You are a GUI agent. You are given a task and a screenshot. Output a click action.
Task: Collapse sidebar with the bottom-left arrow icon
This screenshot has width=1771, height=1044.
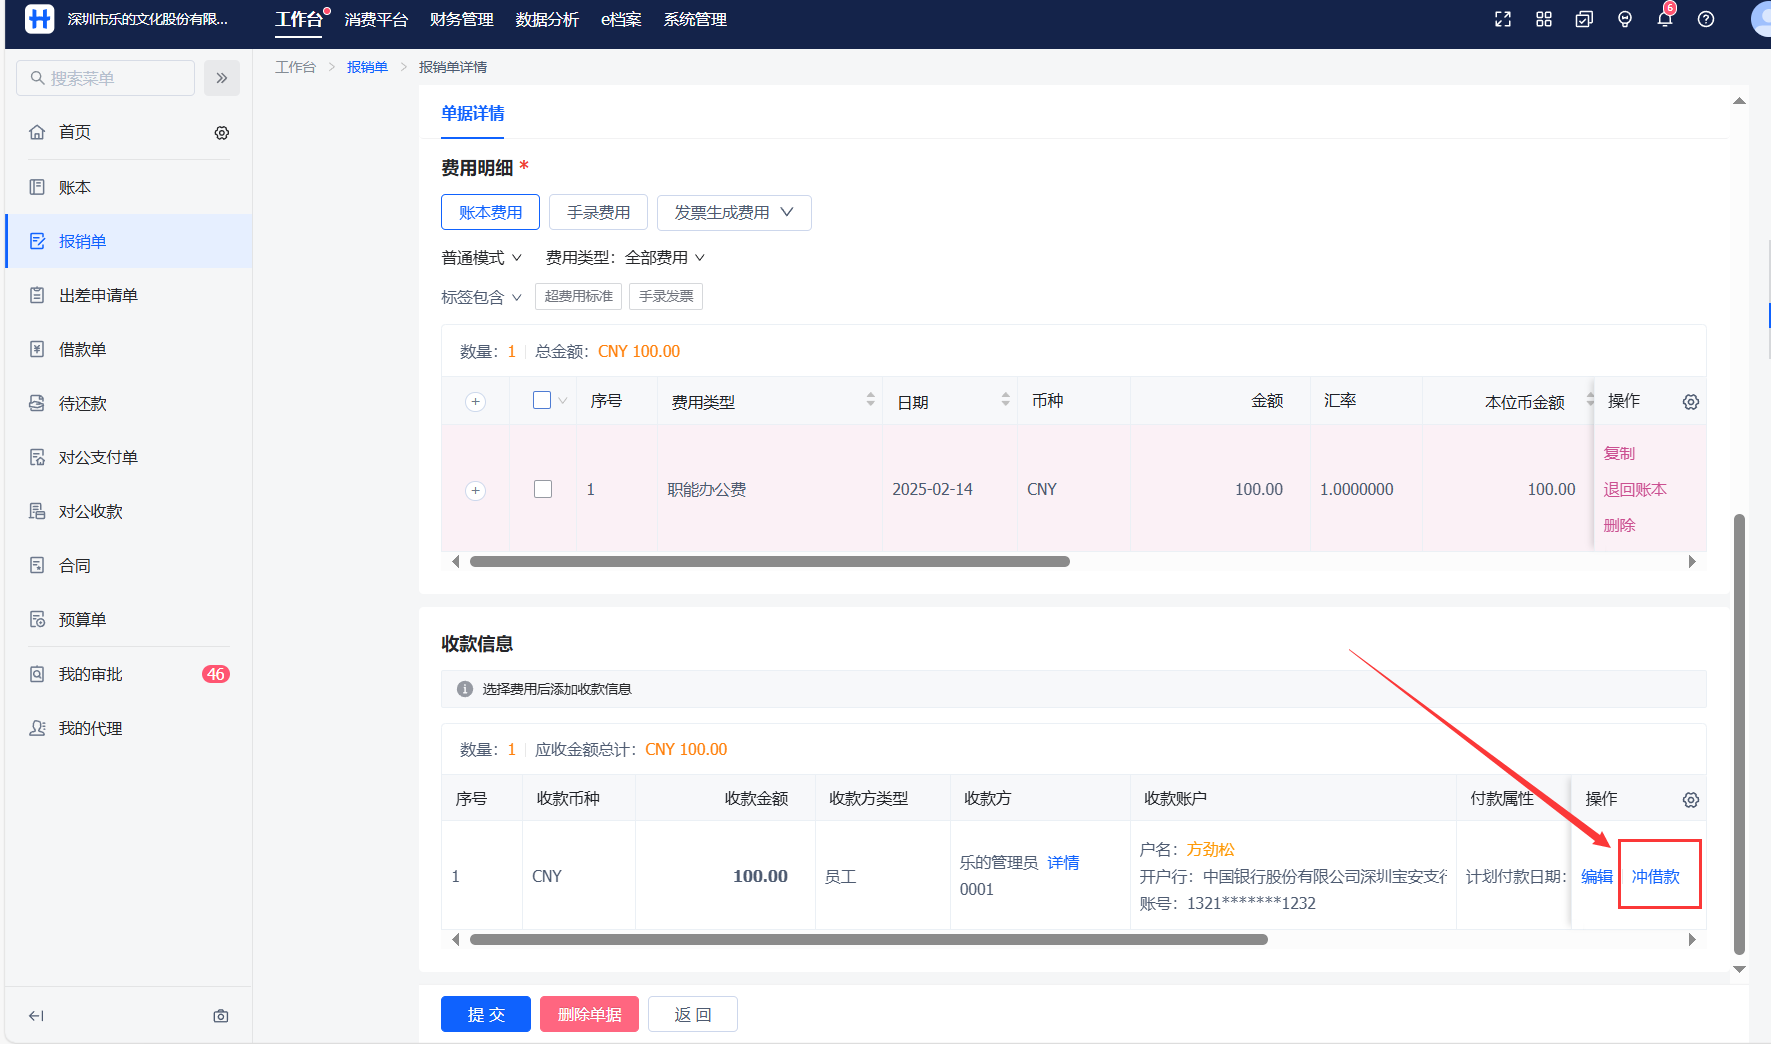tap(37, 1016)
